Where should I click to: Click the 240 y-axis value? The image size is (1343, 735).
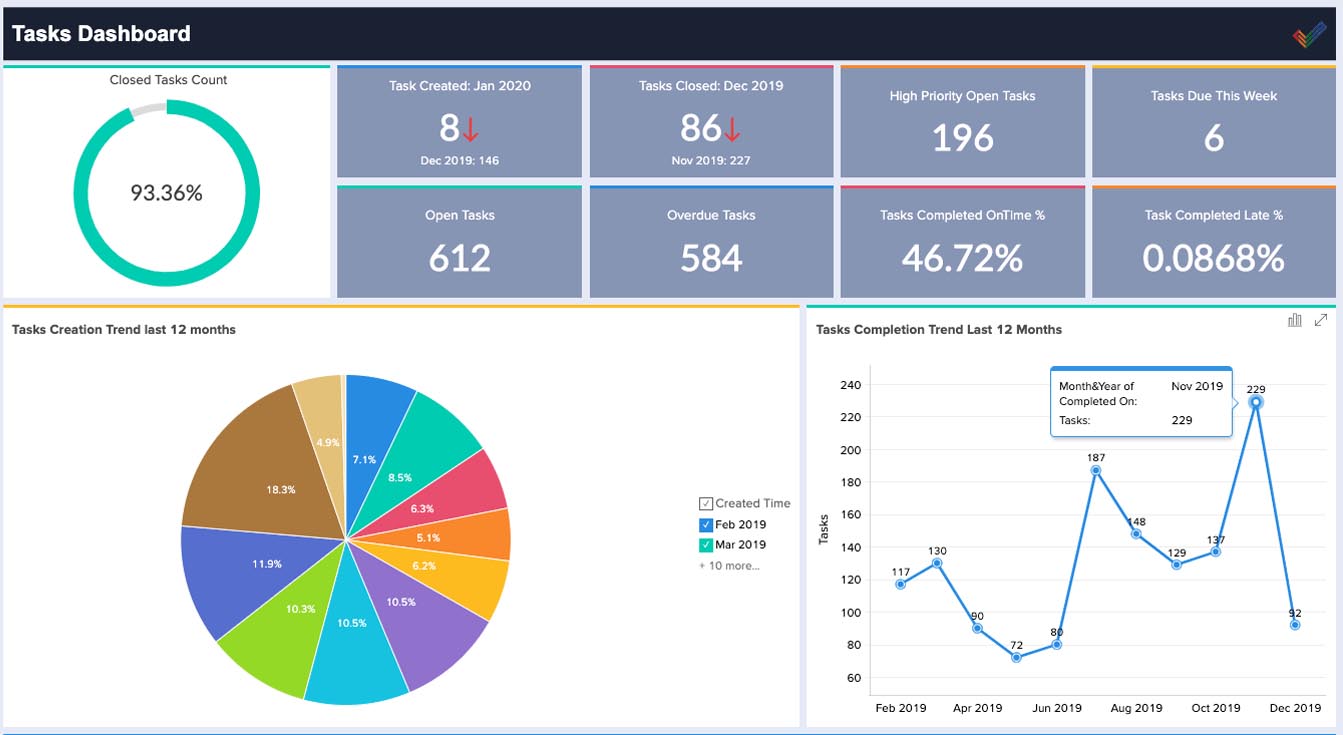(x=850, y=385)
